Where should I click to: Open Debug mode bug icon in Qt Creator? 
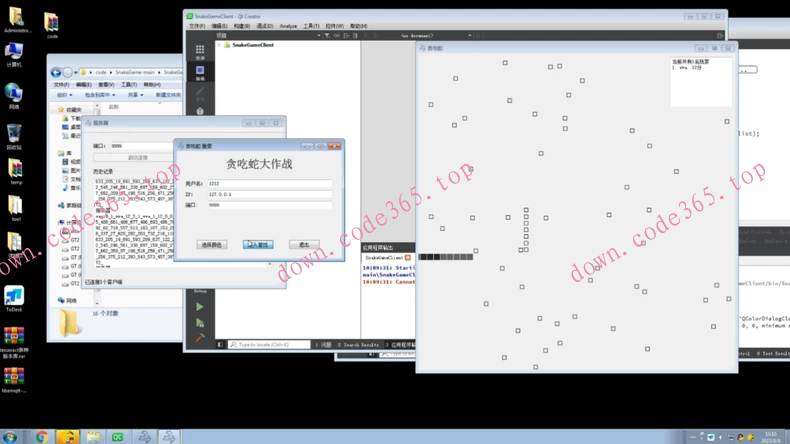point(200,111)
